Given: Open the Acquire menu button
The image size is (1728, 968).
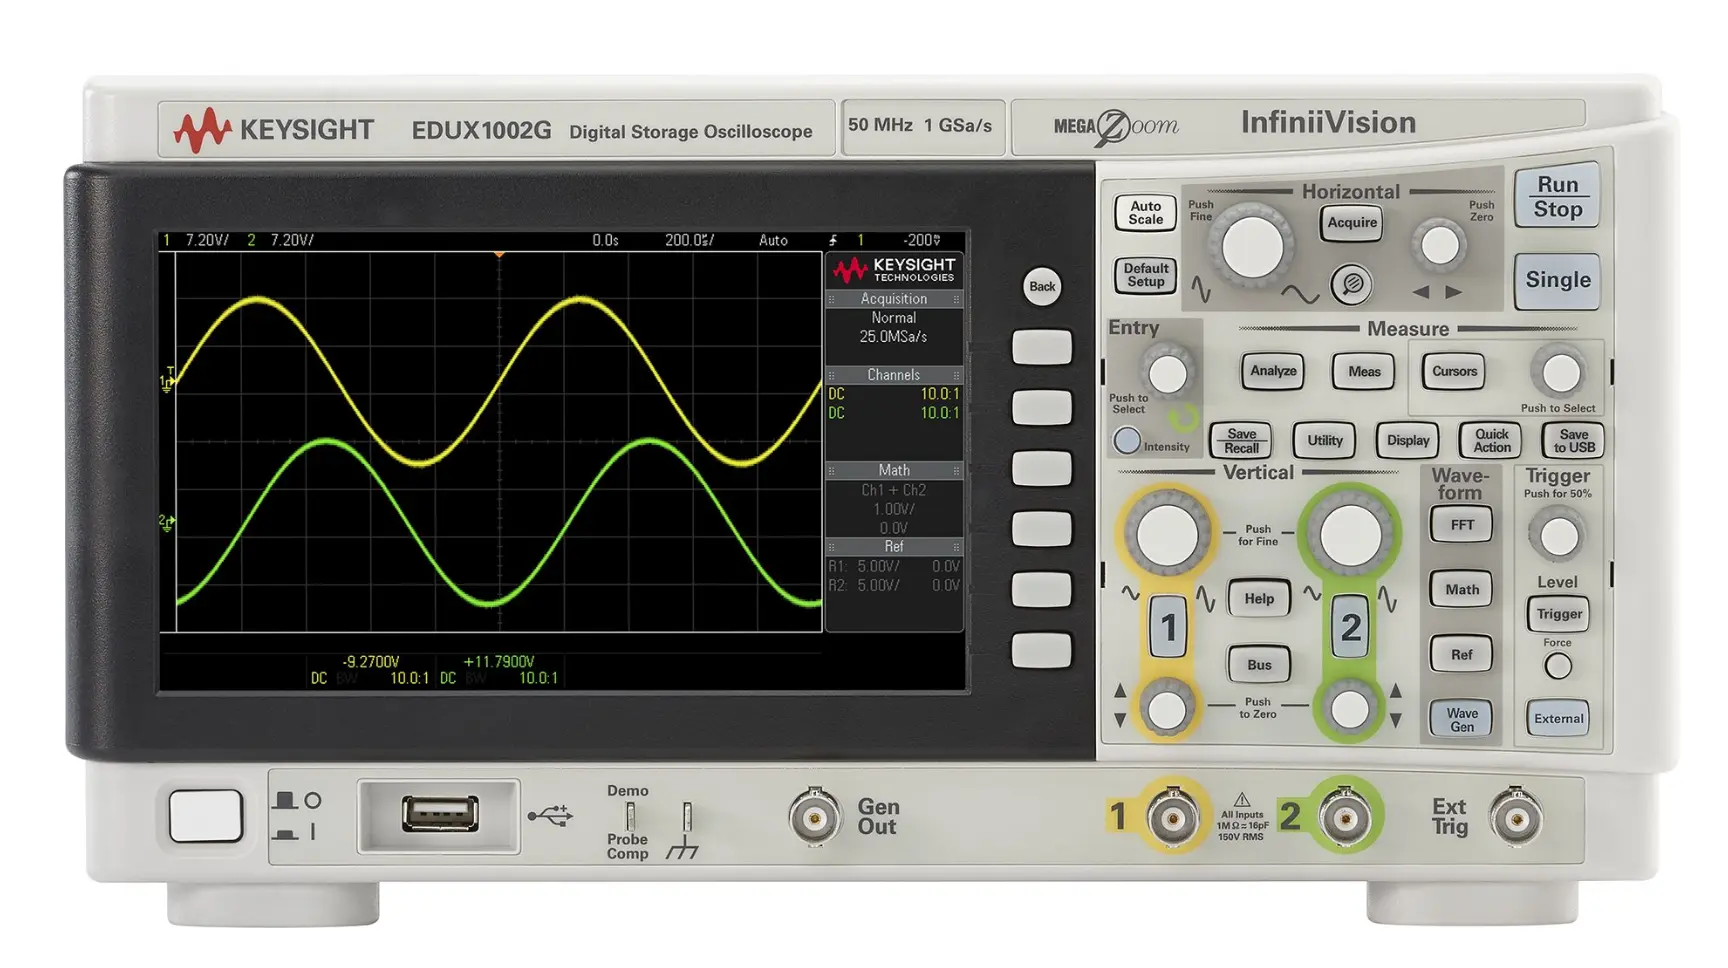Looking at the screenshot, I should tap(1352, 223).
